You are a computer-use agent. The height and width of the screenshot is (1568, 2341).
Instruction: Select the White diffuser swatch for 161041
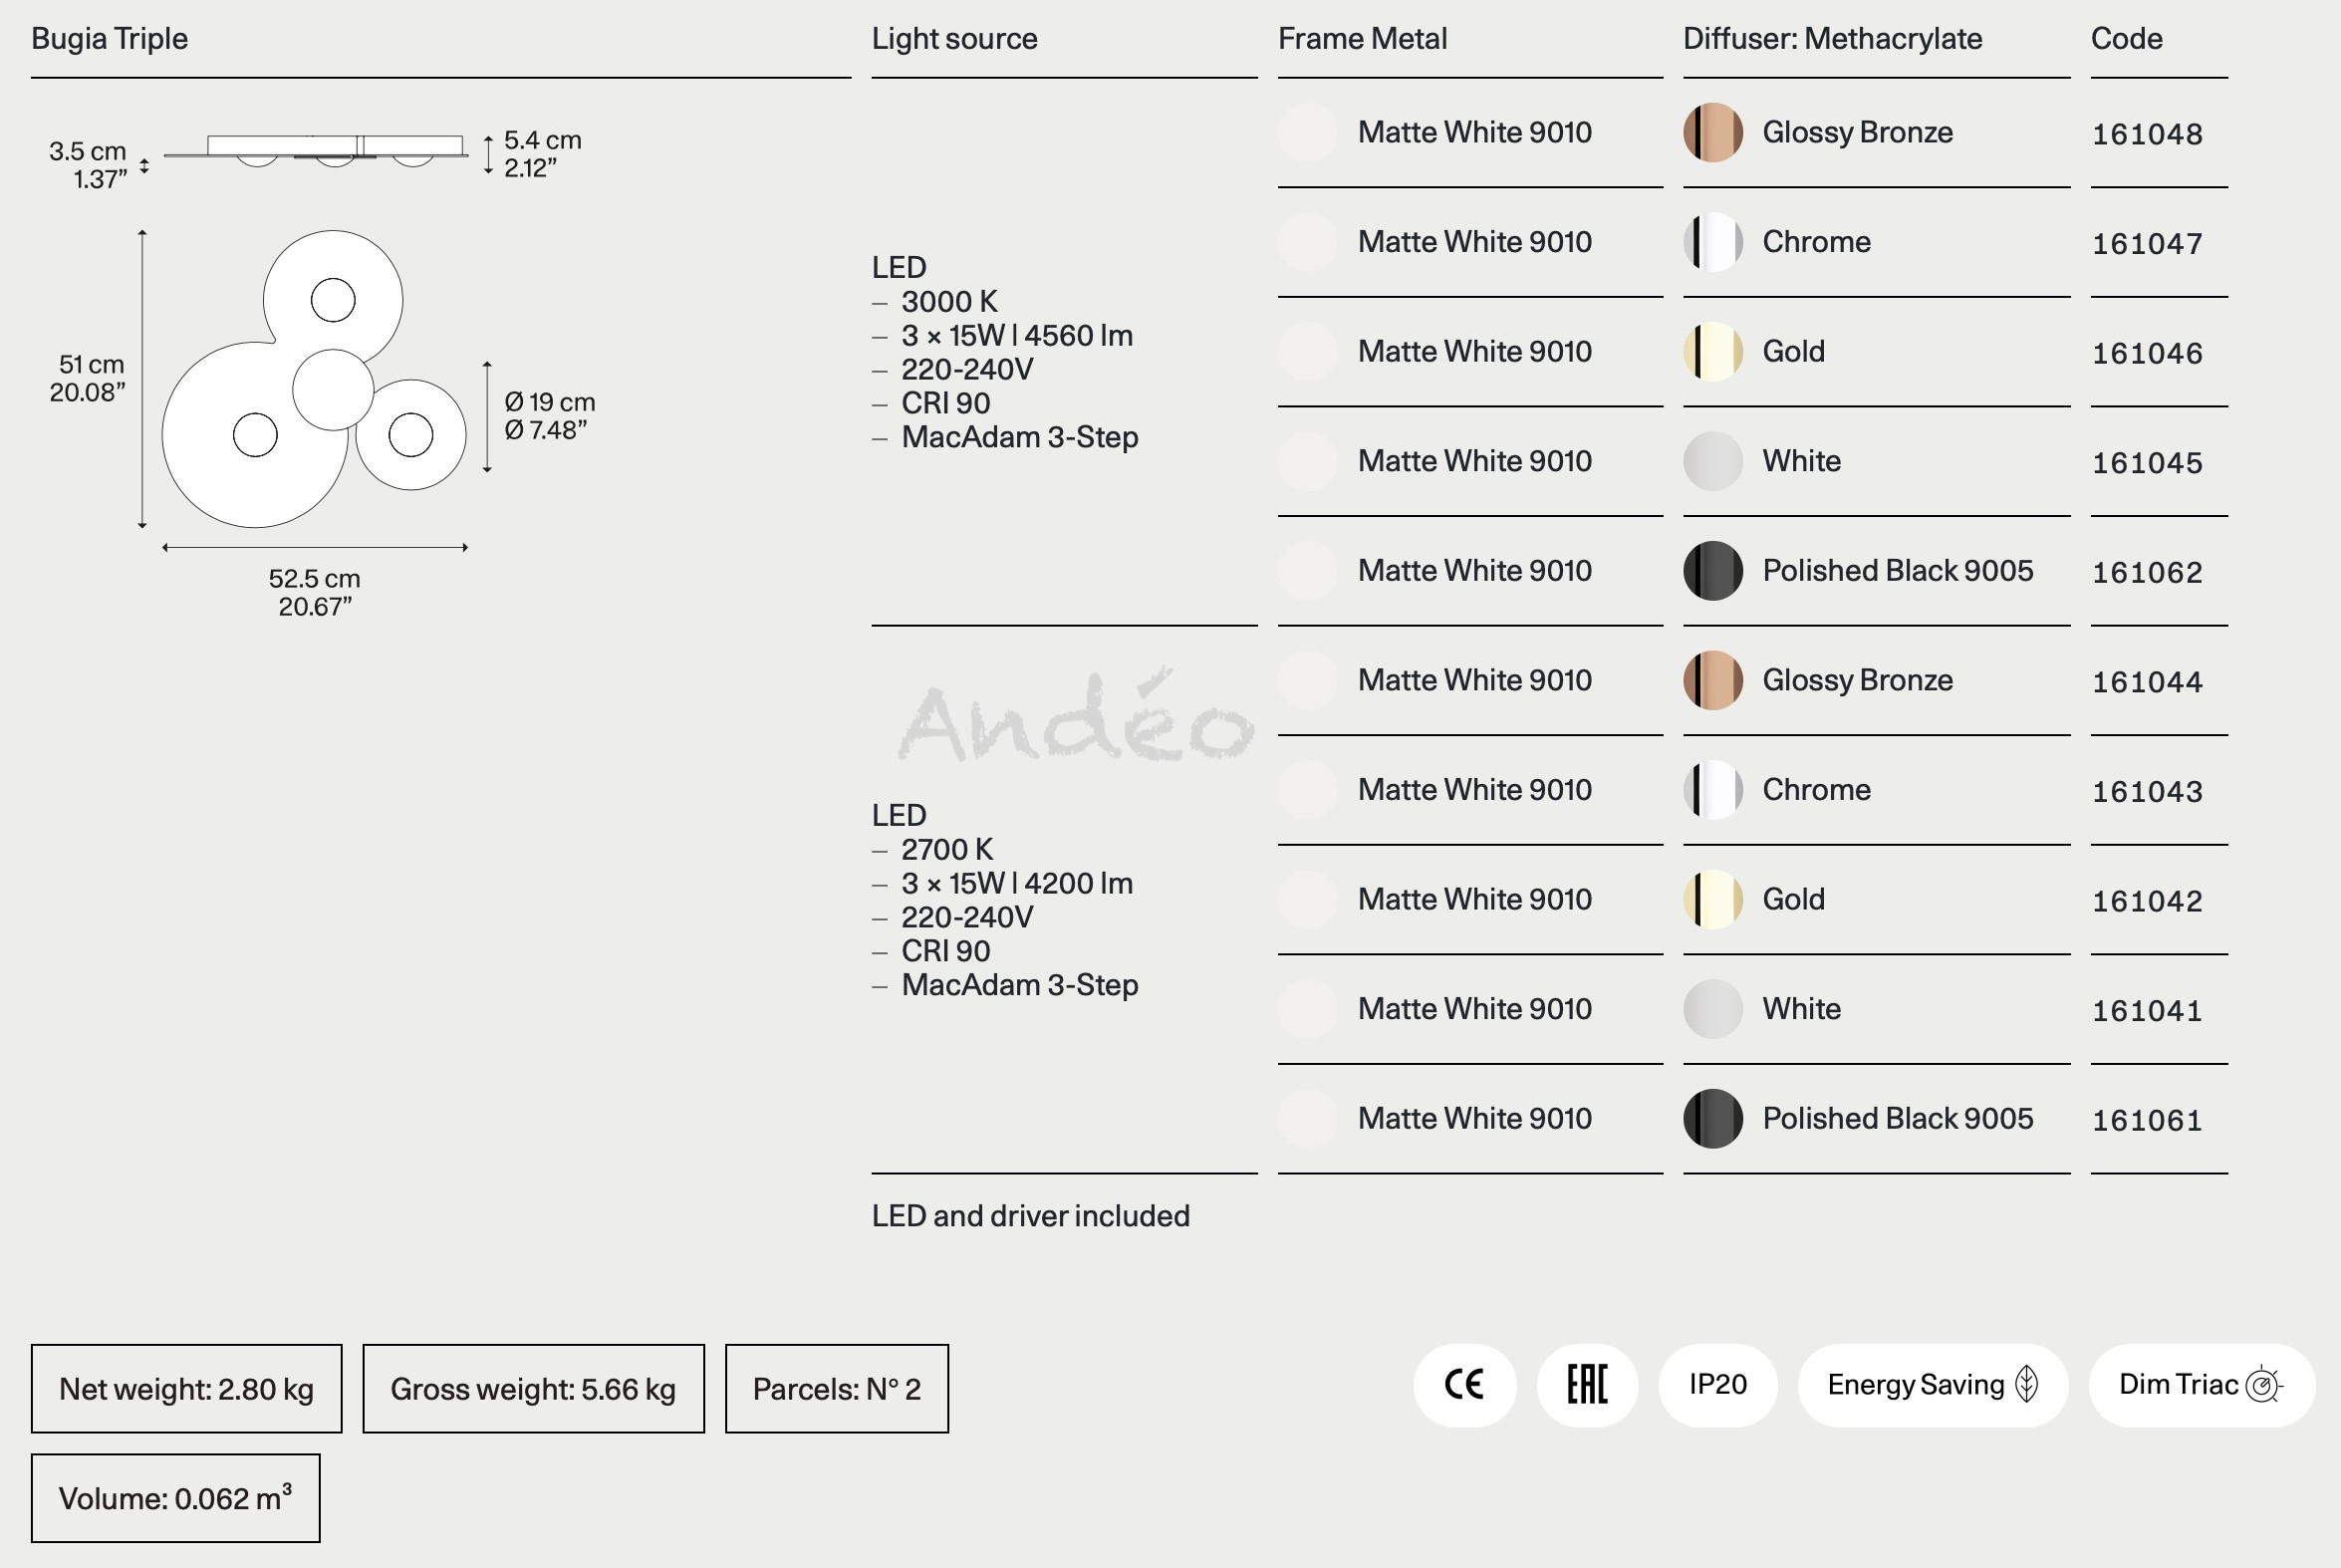(1713, 1009)
